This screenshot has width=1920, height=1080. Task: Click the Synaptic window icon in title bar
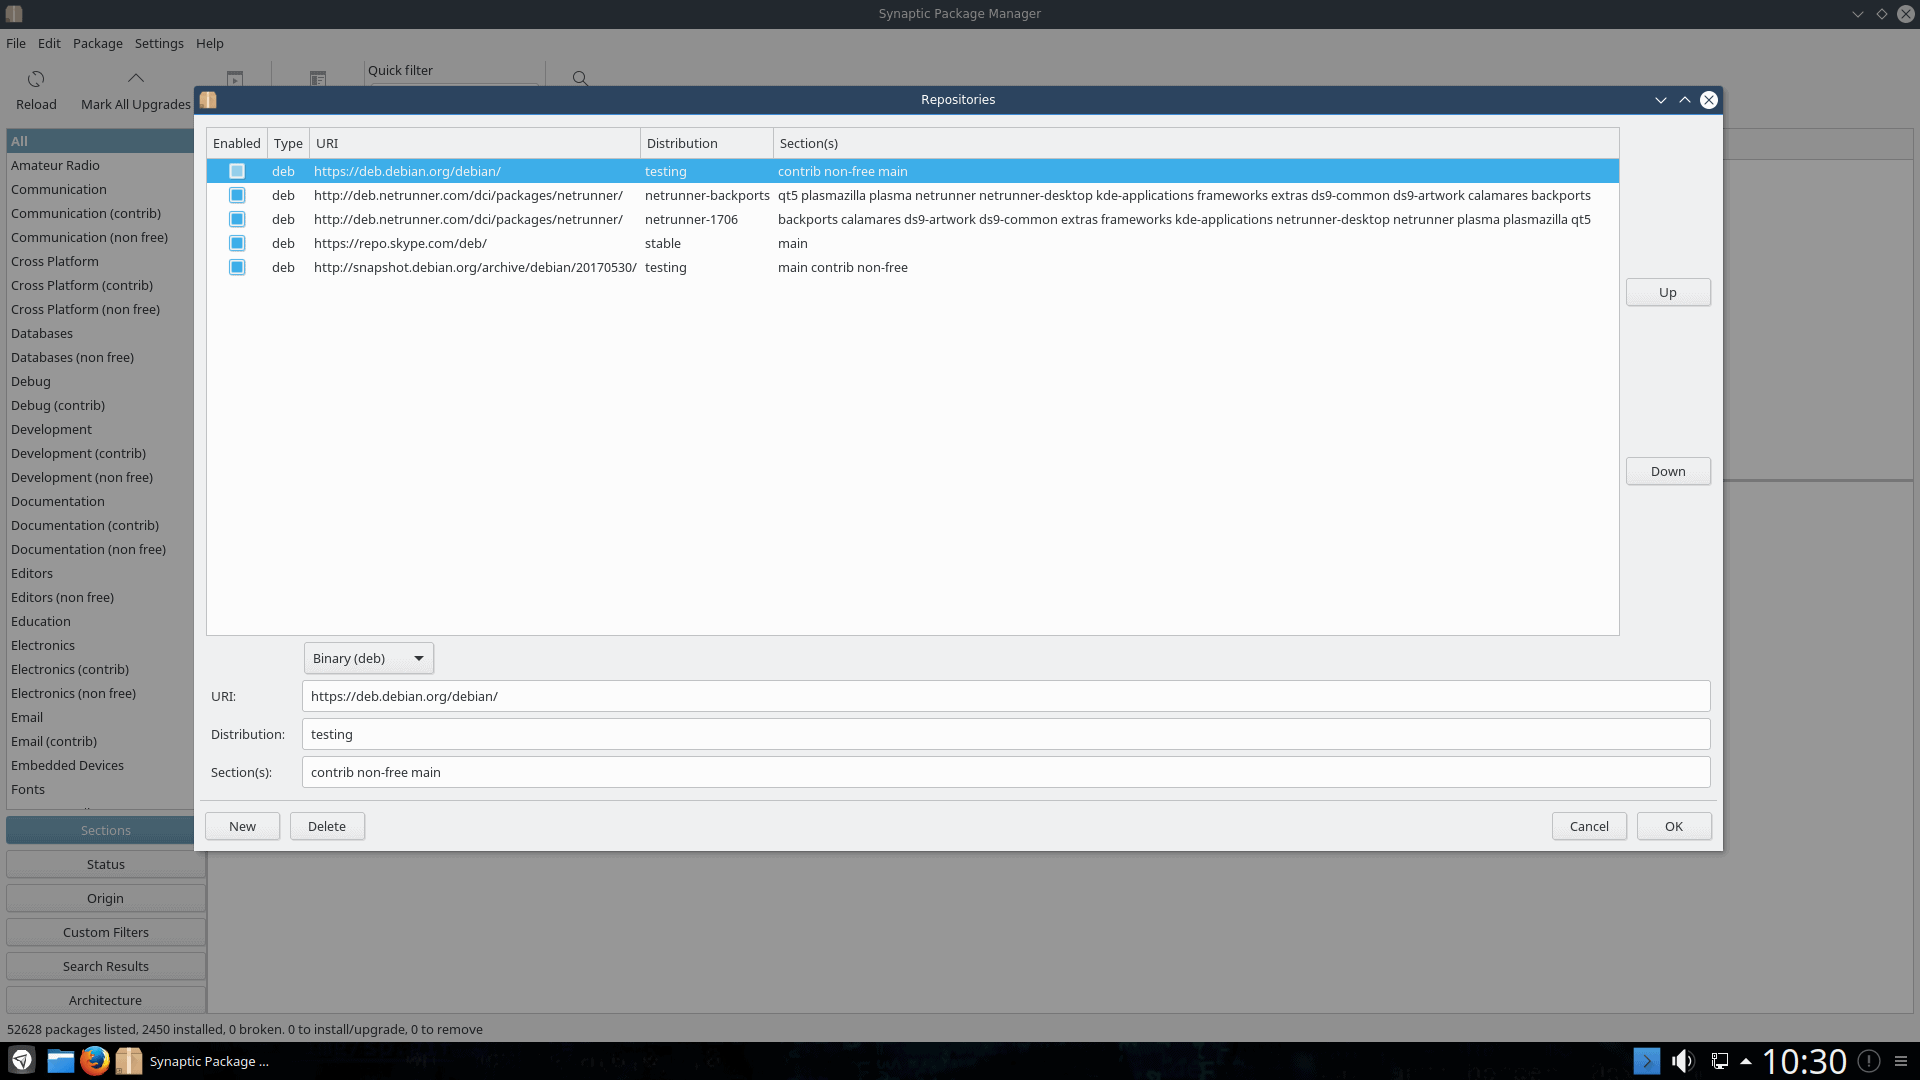14,14
